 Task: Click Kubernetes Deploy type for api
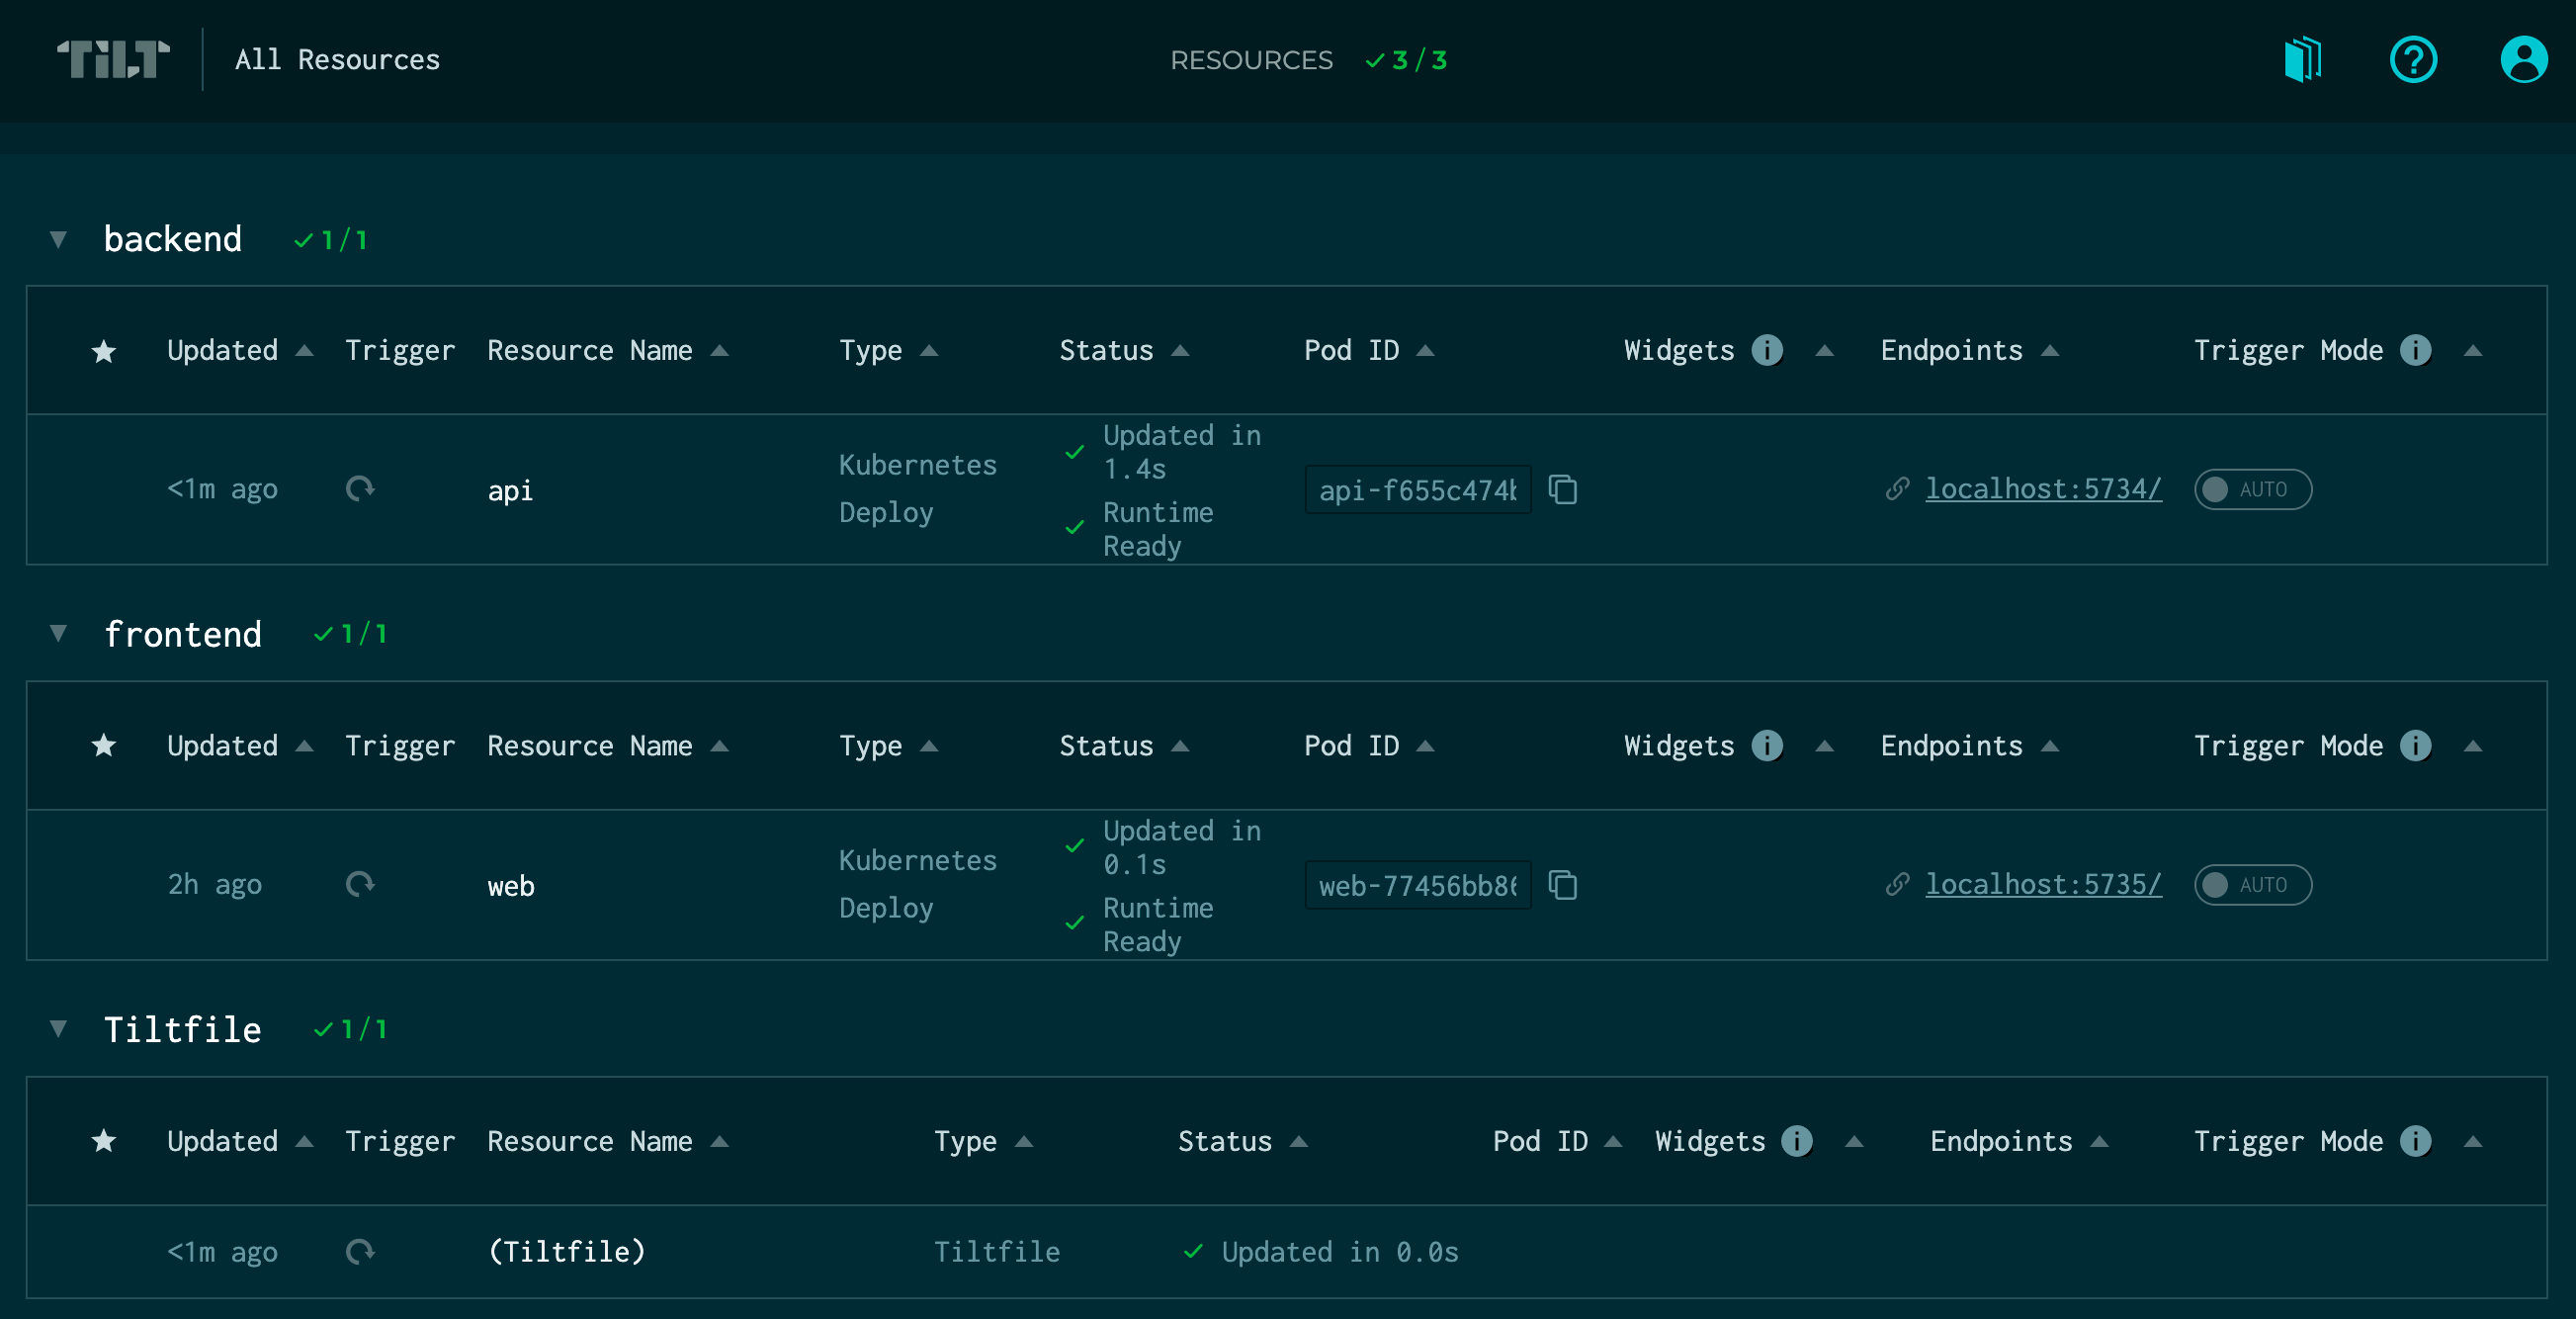[x=917, y=489]
